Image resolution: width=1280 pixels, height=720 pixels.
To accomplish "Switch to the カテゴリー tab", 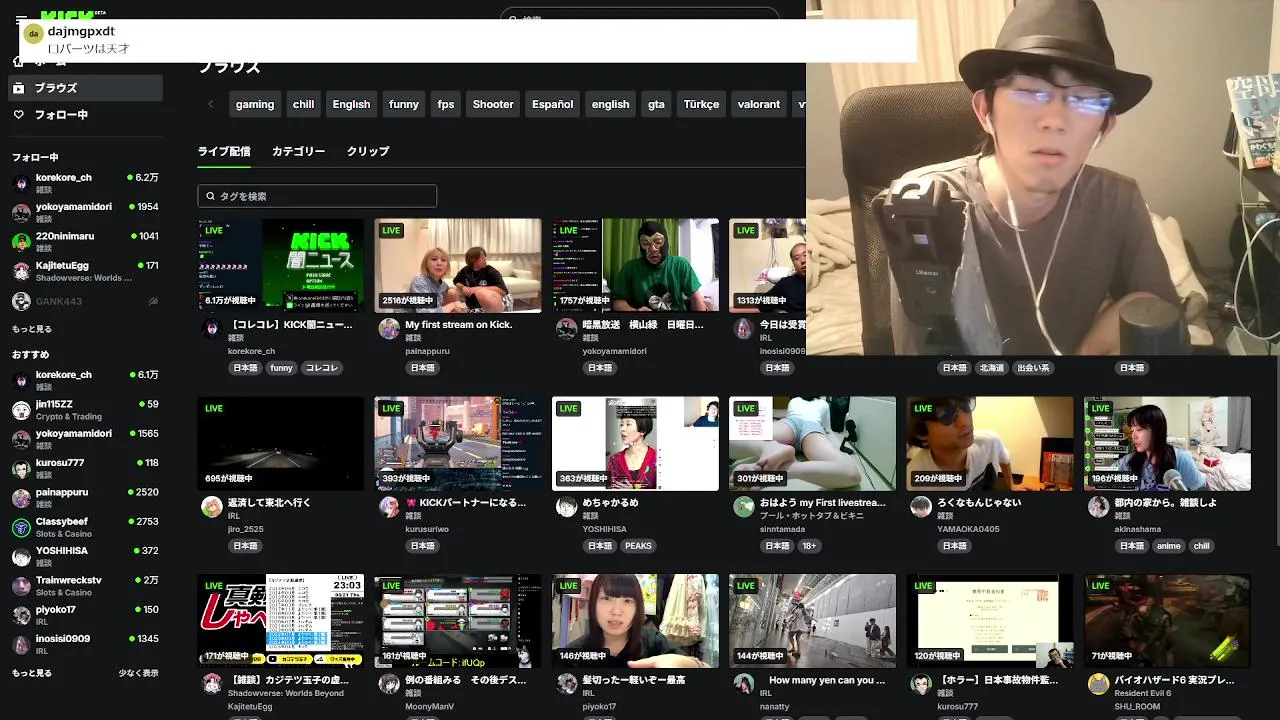I will (298, 151).
